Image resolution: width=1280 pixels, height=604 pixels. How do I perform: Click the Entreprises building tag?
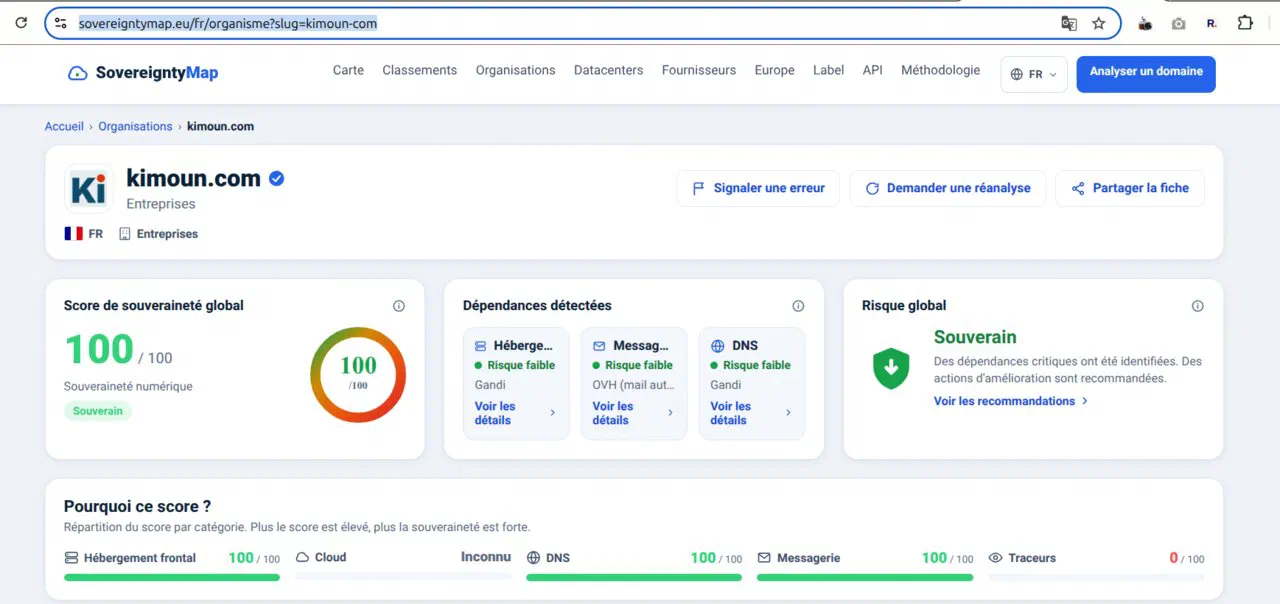click(158, 234)
